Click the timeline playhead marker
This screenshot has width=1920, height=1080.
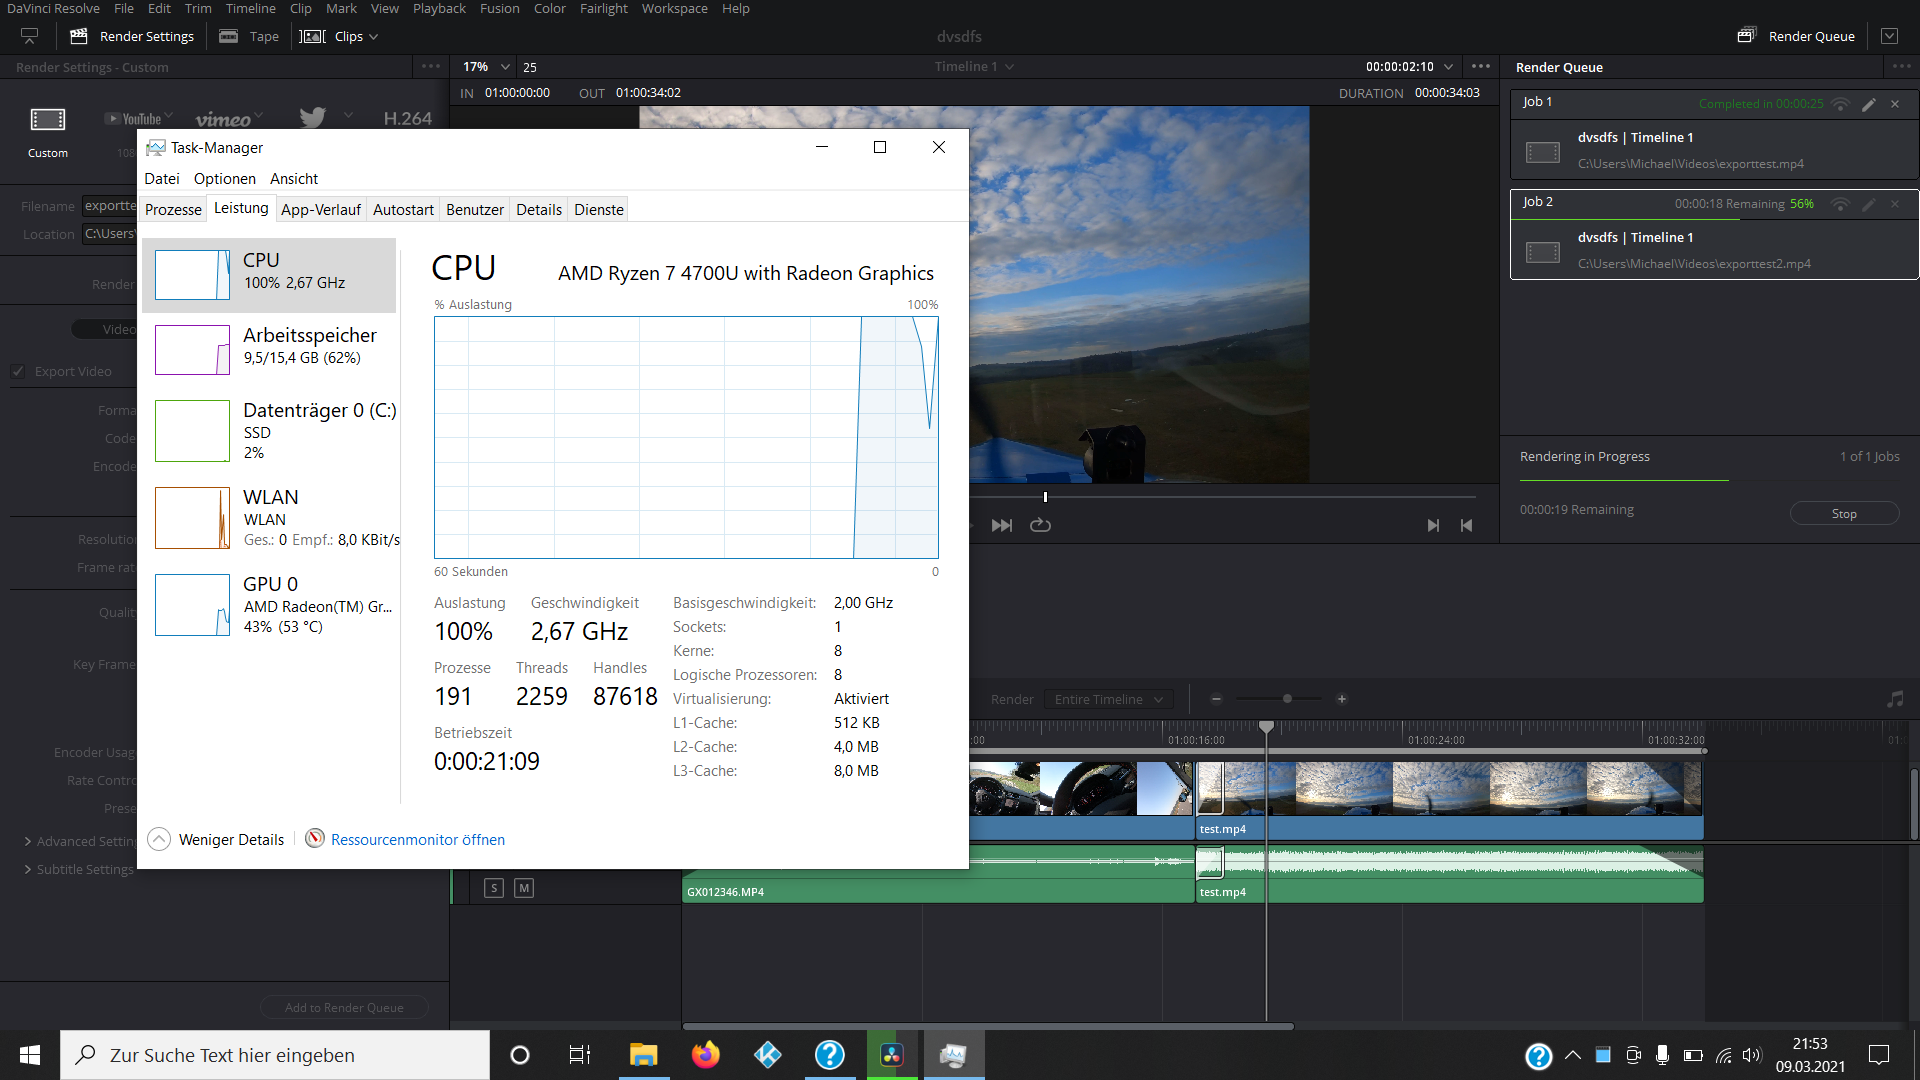click(x=1267, y=726)
